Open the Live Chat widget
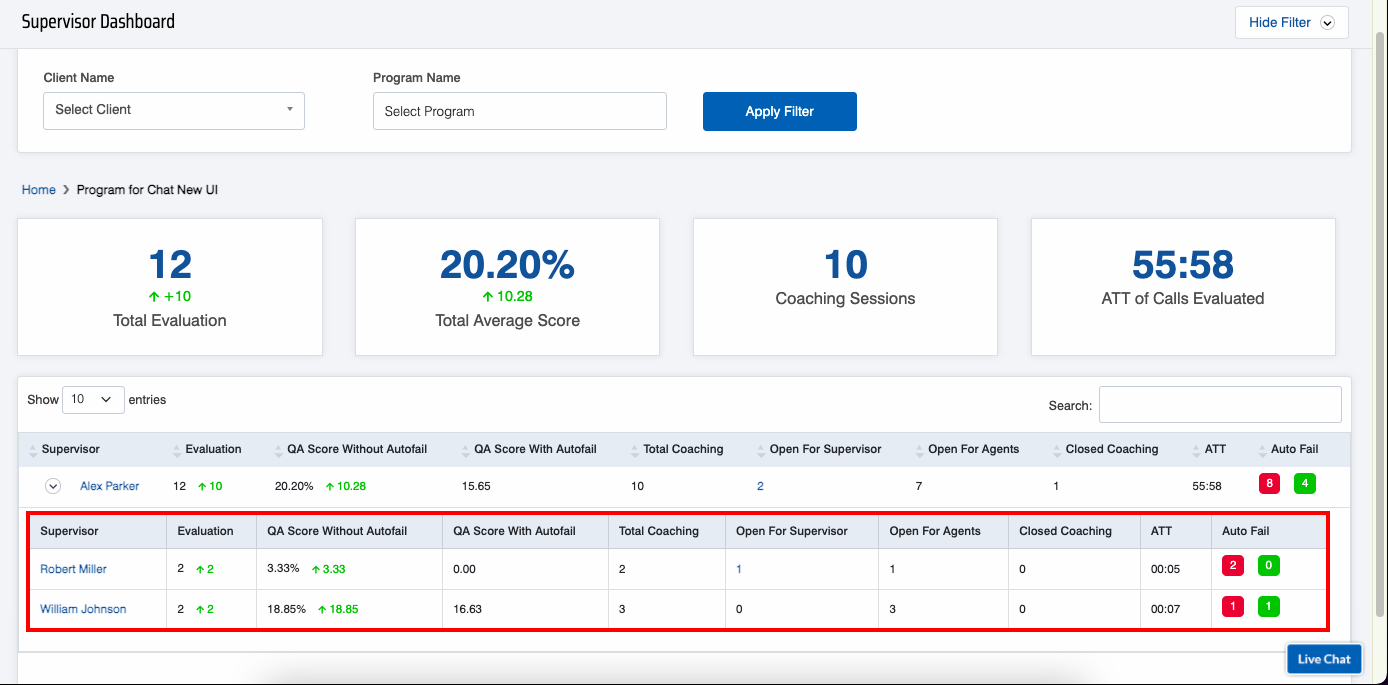Screen dimensions: 1388x685 (1323, 659)
